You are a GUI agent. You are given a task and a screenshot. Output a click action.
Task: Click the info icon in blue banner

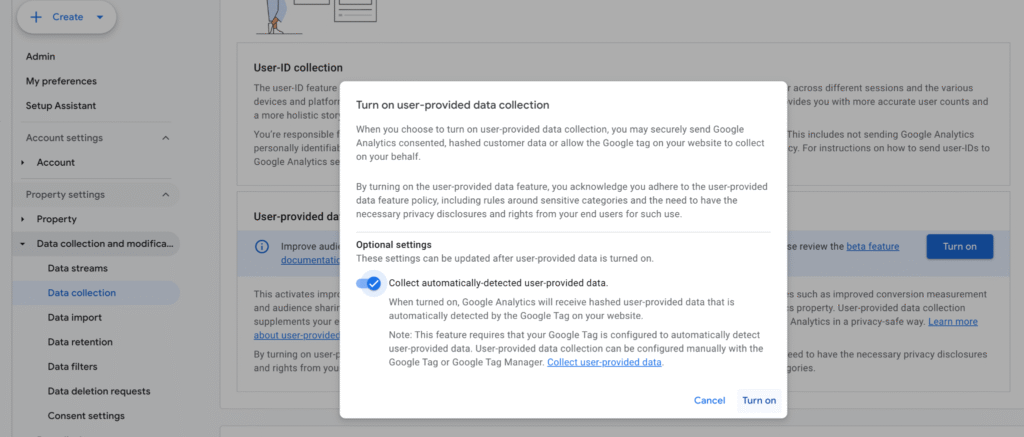click(x=261, y=246)
